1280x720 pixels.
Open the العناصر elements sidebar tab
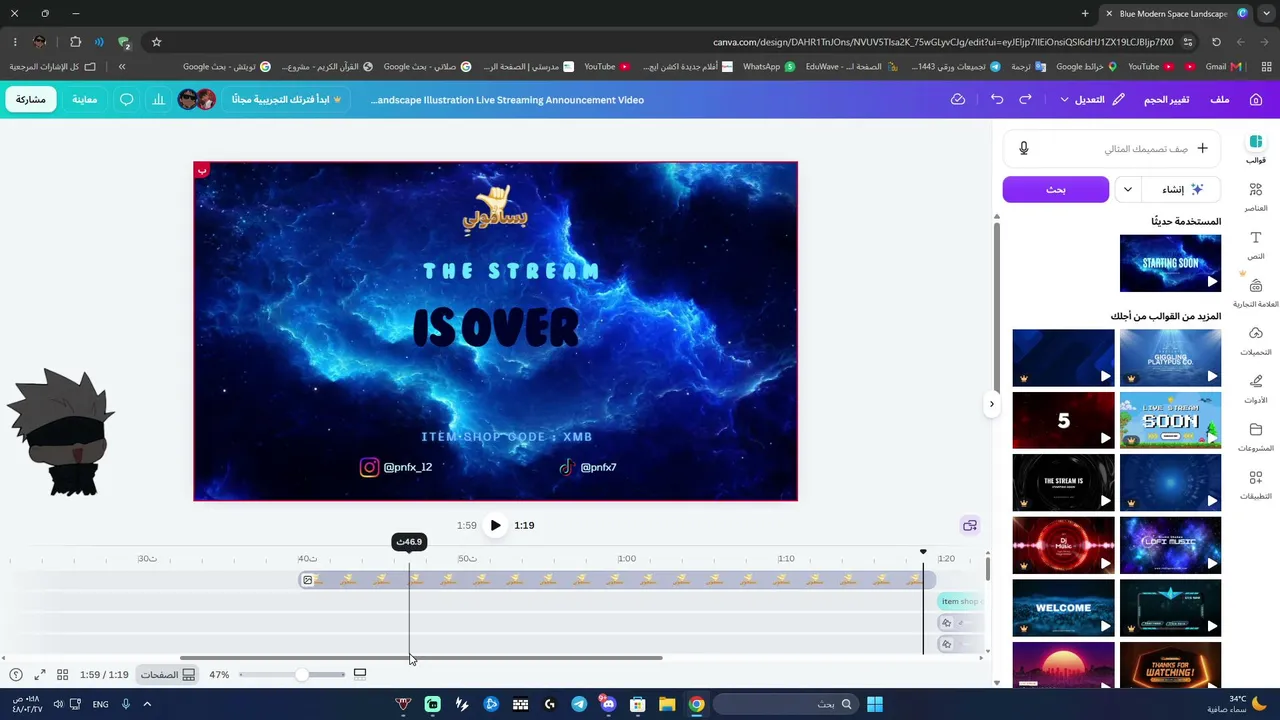[x=1255, y=197]
